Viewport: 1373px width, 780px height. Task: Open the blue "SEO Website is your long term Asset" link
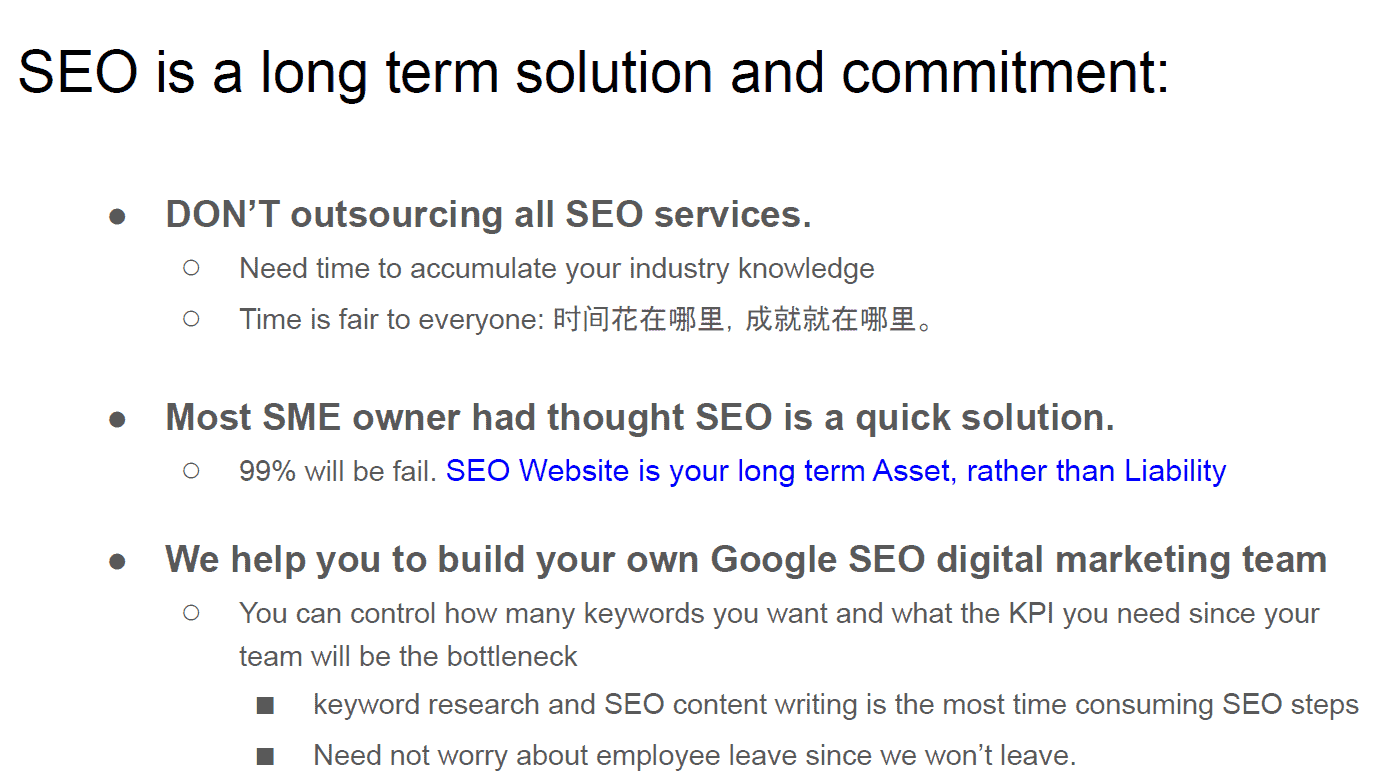point(836,471)
